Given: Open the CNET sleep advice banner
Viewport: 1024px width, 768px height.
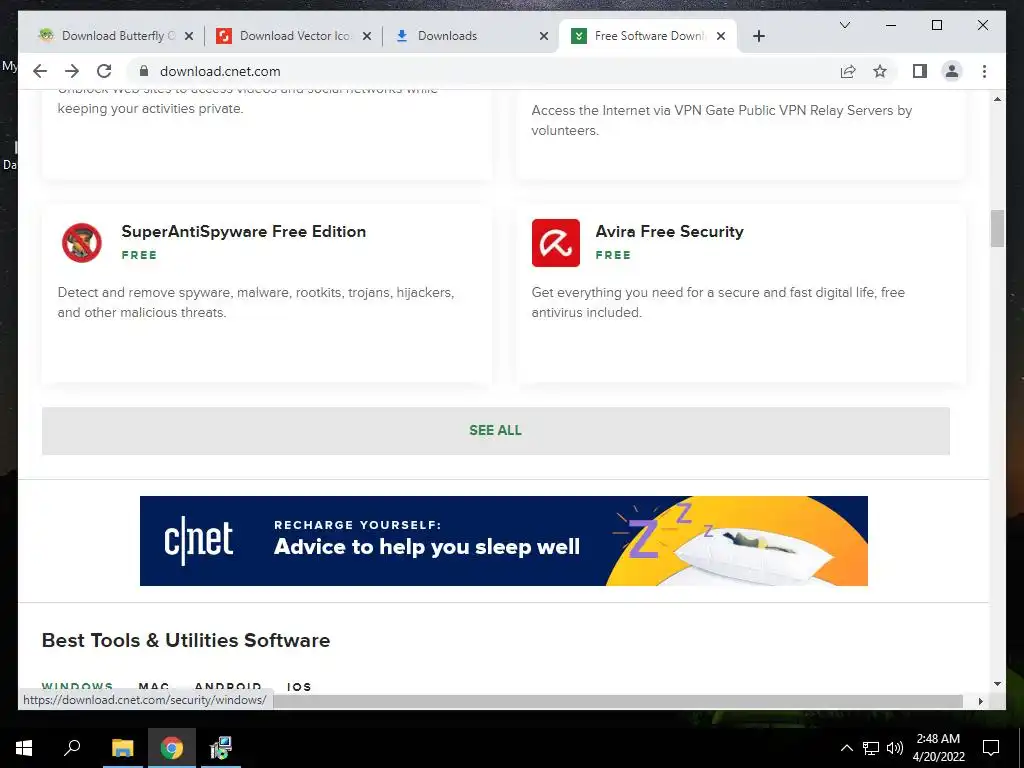Looking at the screenshot, I should [x=504, y=541].
